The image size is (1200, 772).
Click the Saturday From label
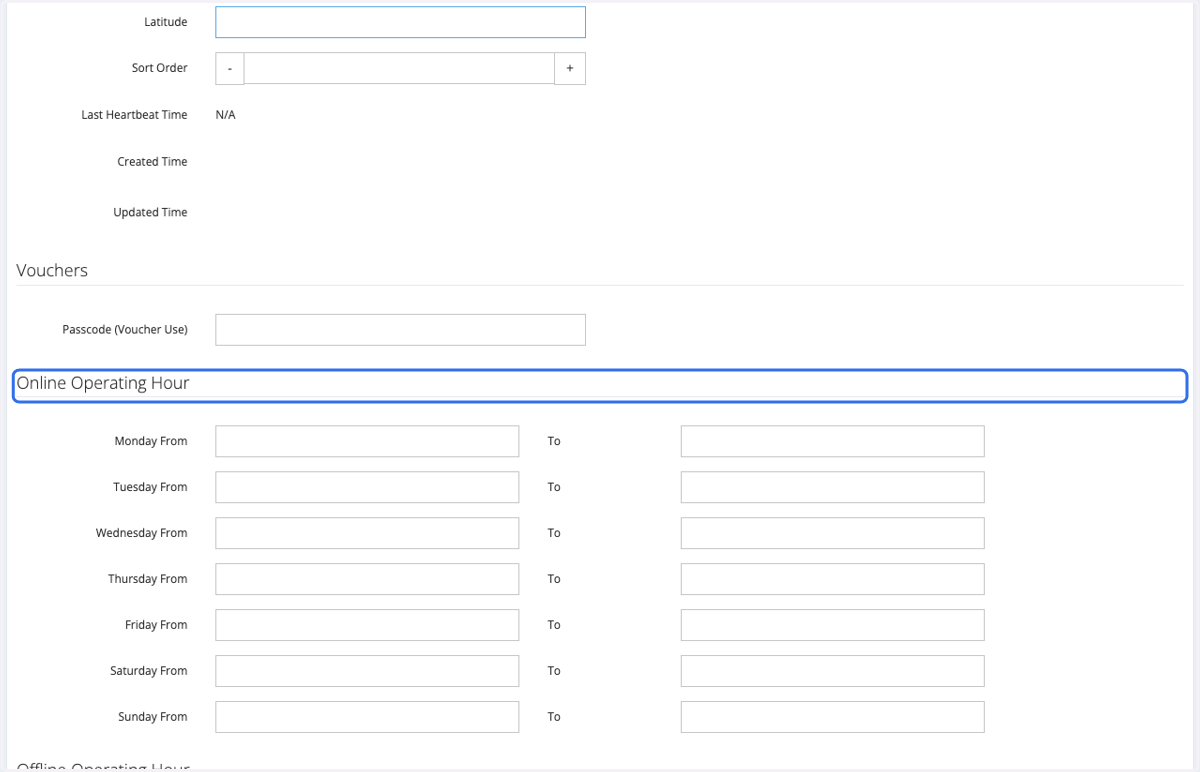coord(149,671)
